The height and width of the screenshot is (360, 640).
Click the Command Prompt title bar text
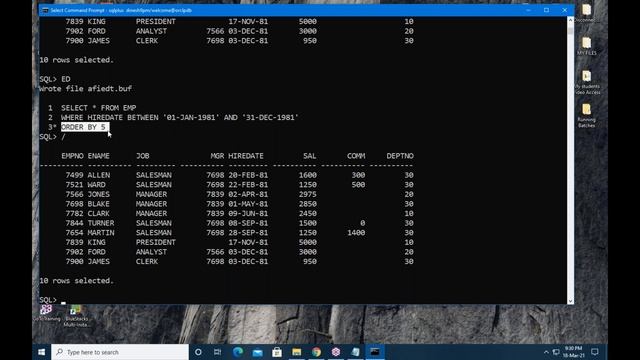(x=121, y=10)
